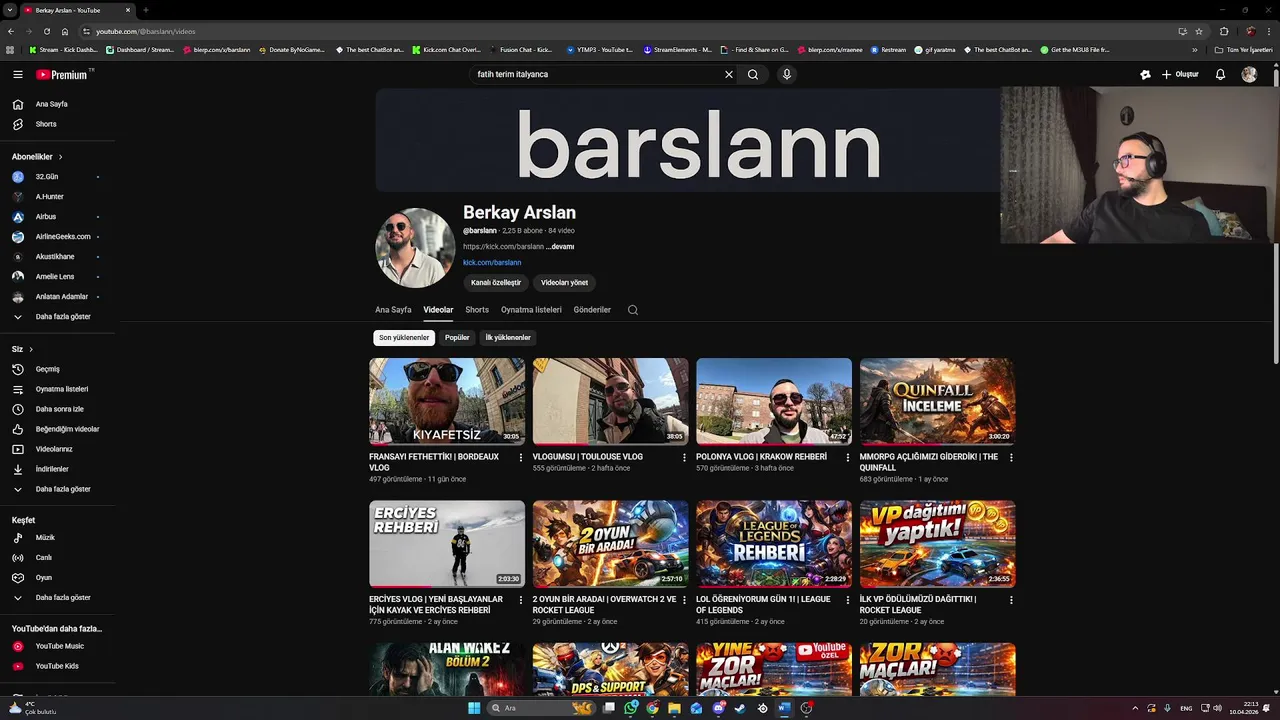Open Beğendiğim videolar list
Screen dimensions: 1280x720
(57, 429)
